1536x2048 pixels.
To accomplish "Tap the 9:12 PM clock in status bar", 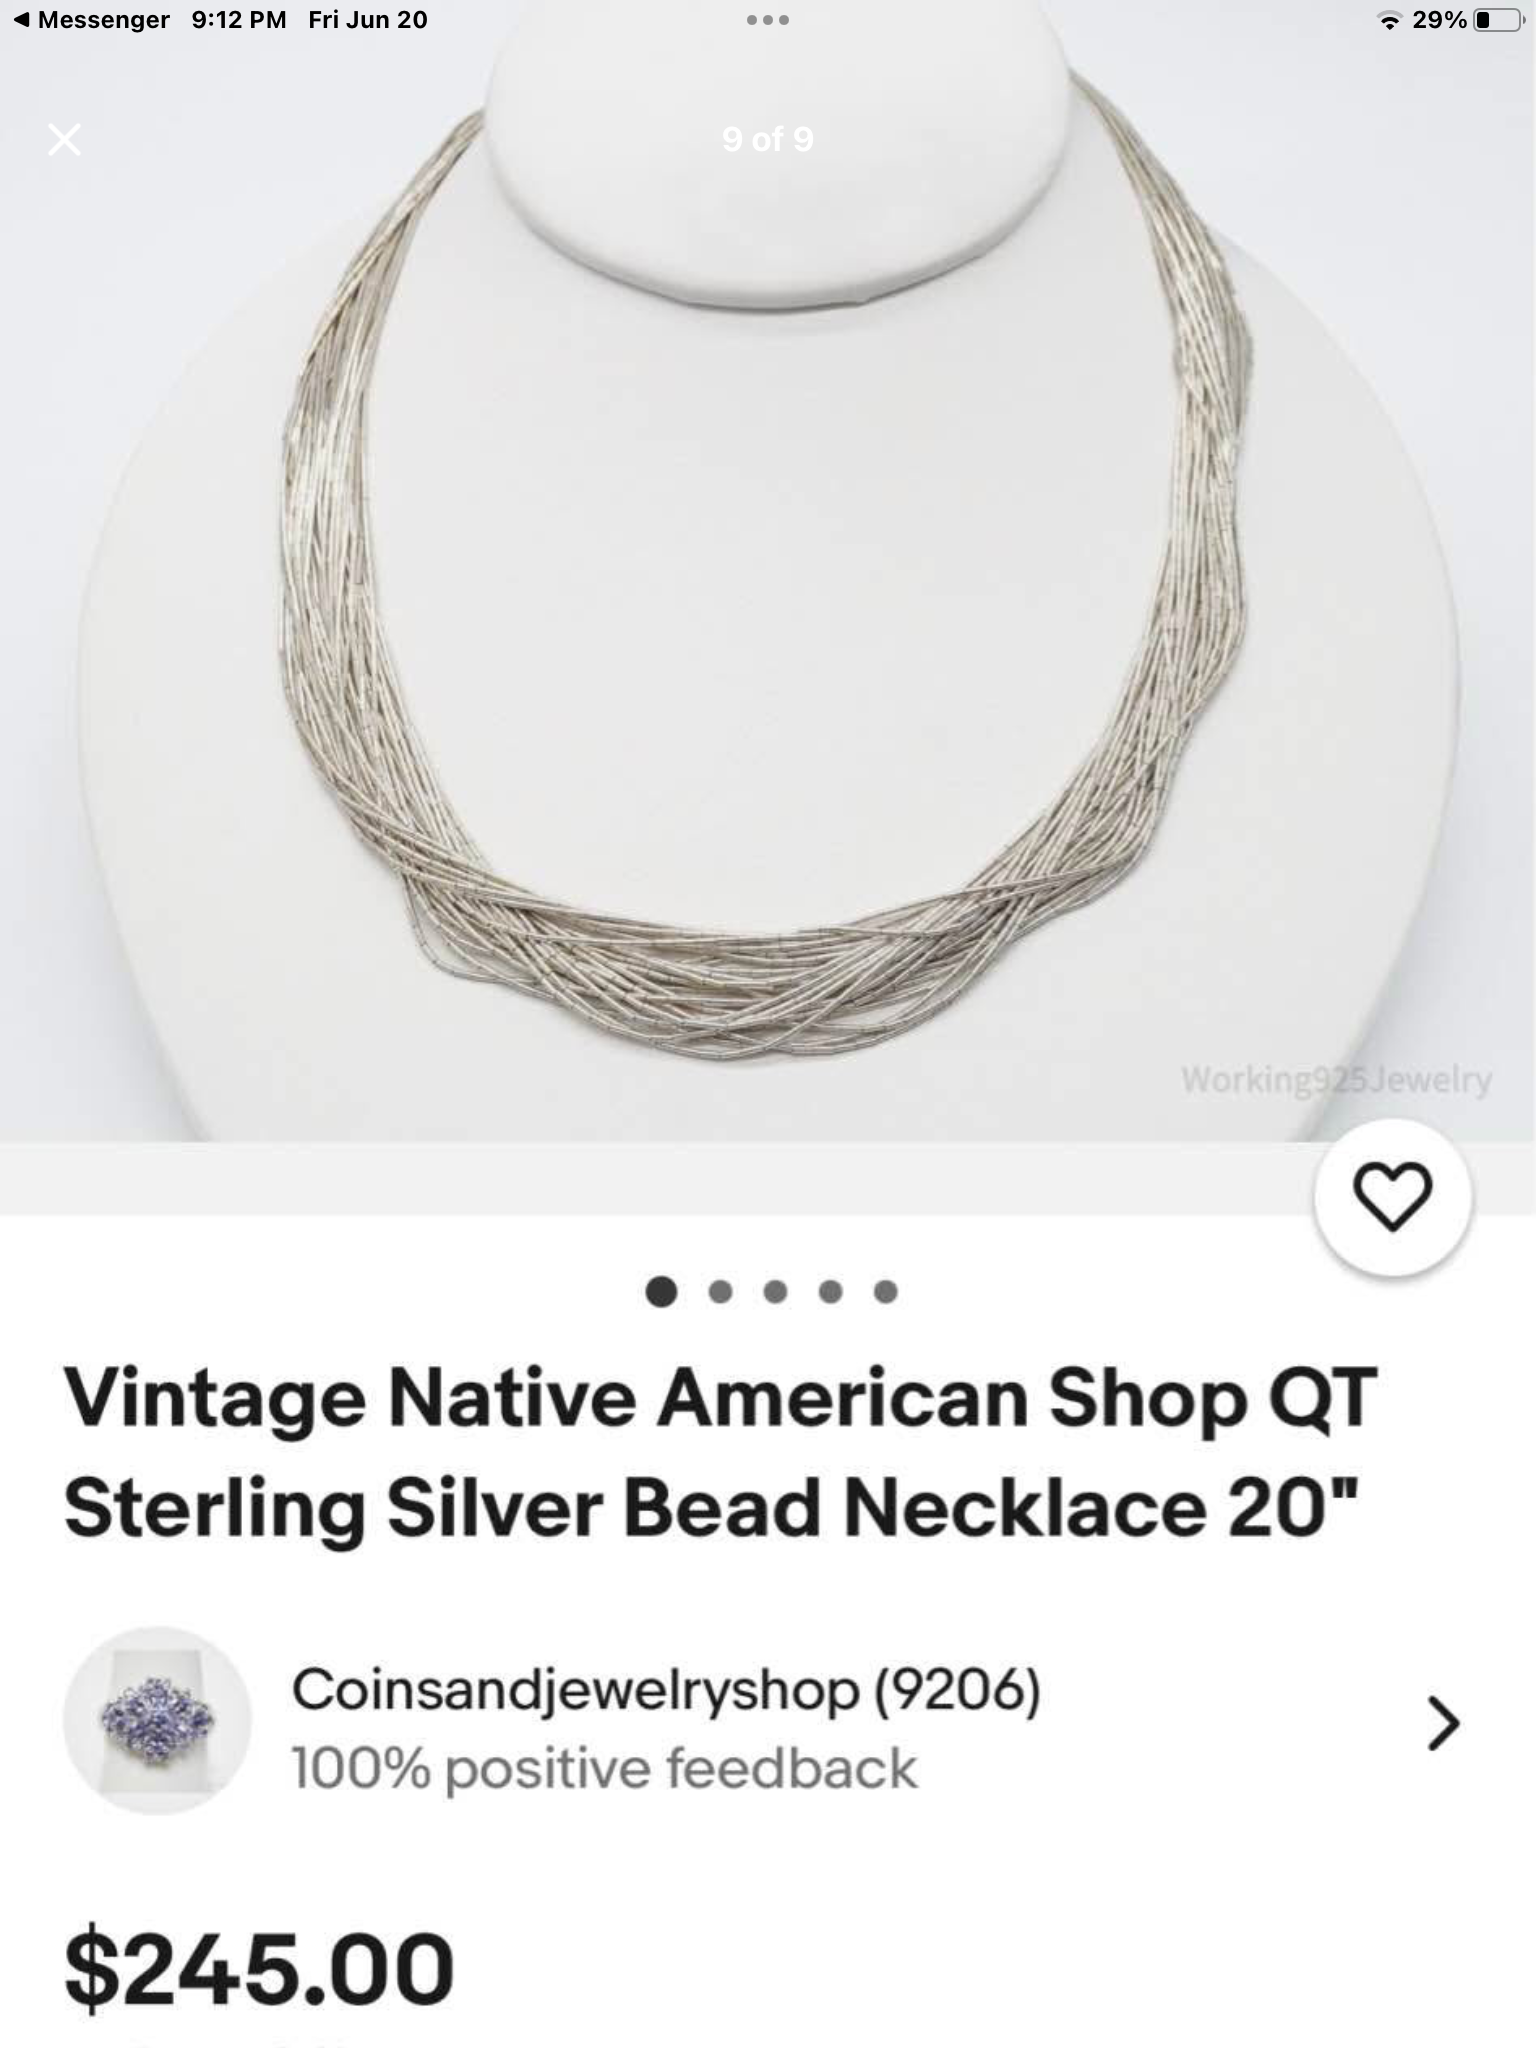I will click(239, 20).
